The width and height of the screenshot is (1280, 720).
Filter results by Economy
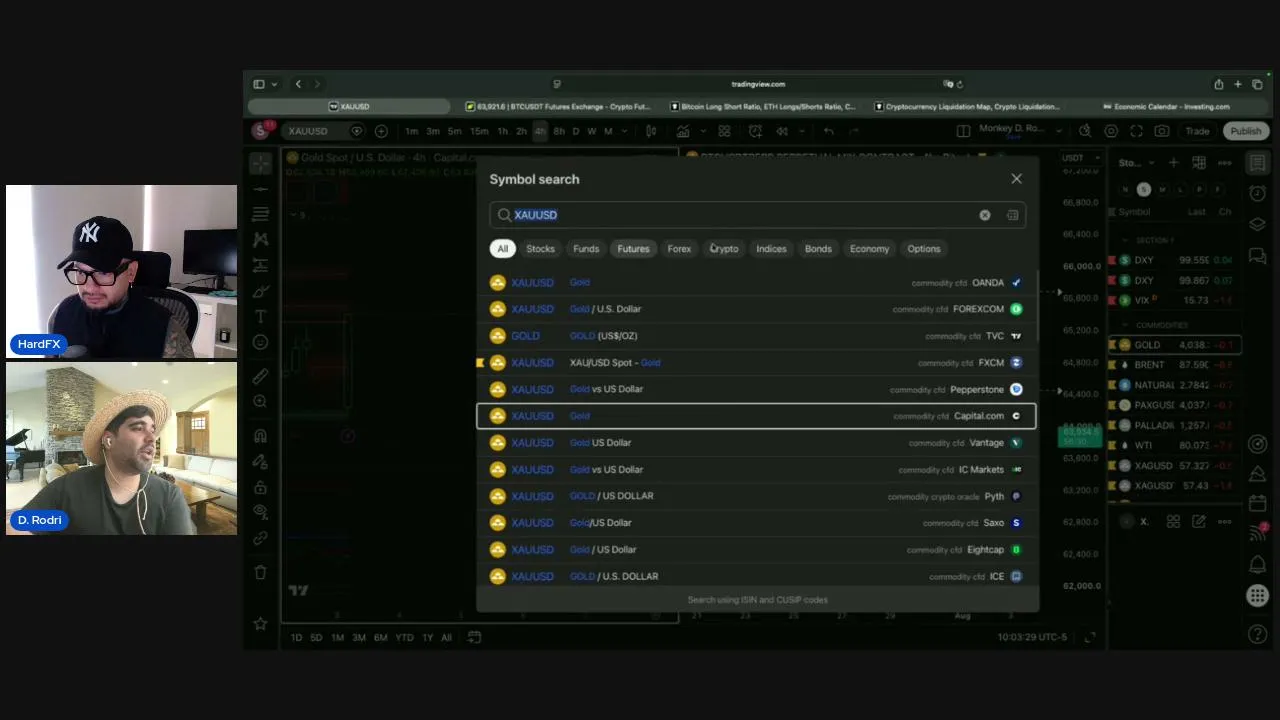click(869, 249)
